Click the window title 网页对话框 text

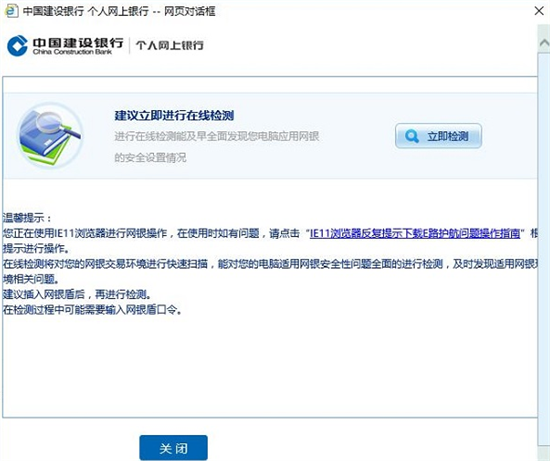pos(189,11)
